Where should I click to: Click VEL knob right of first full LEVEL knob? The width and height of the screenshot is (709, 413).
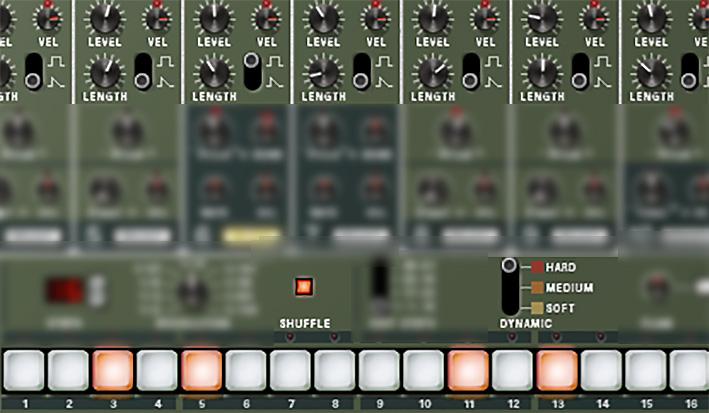coord(158,19)
